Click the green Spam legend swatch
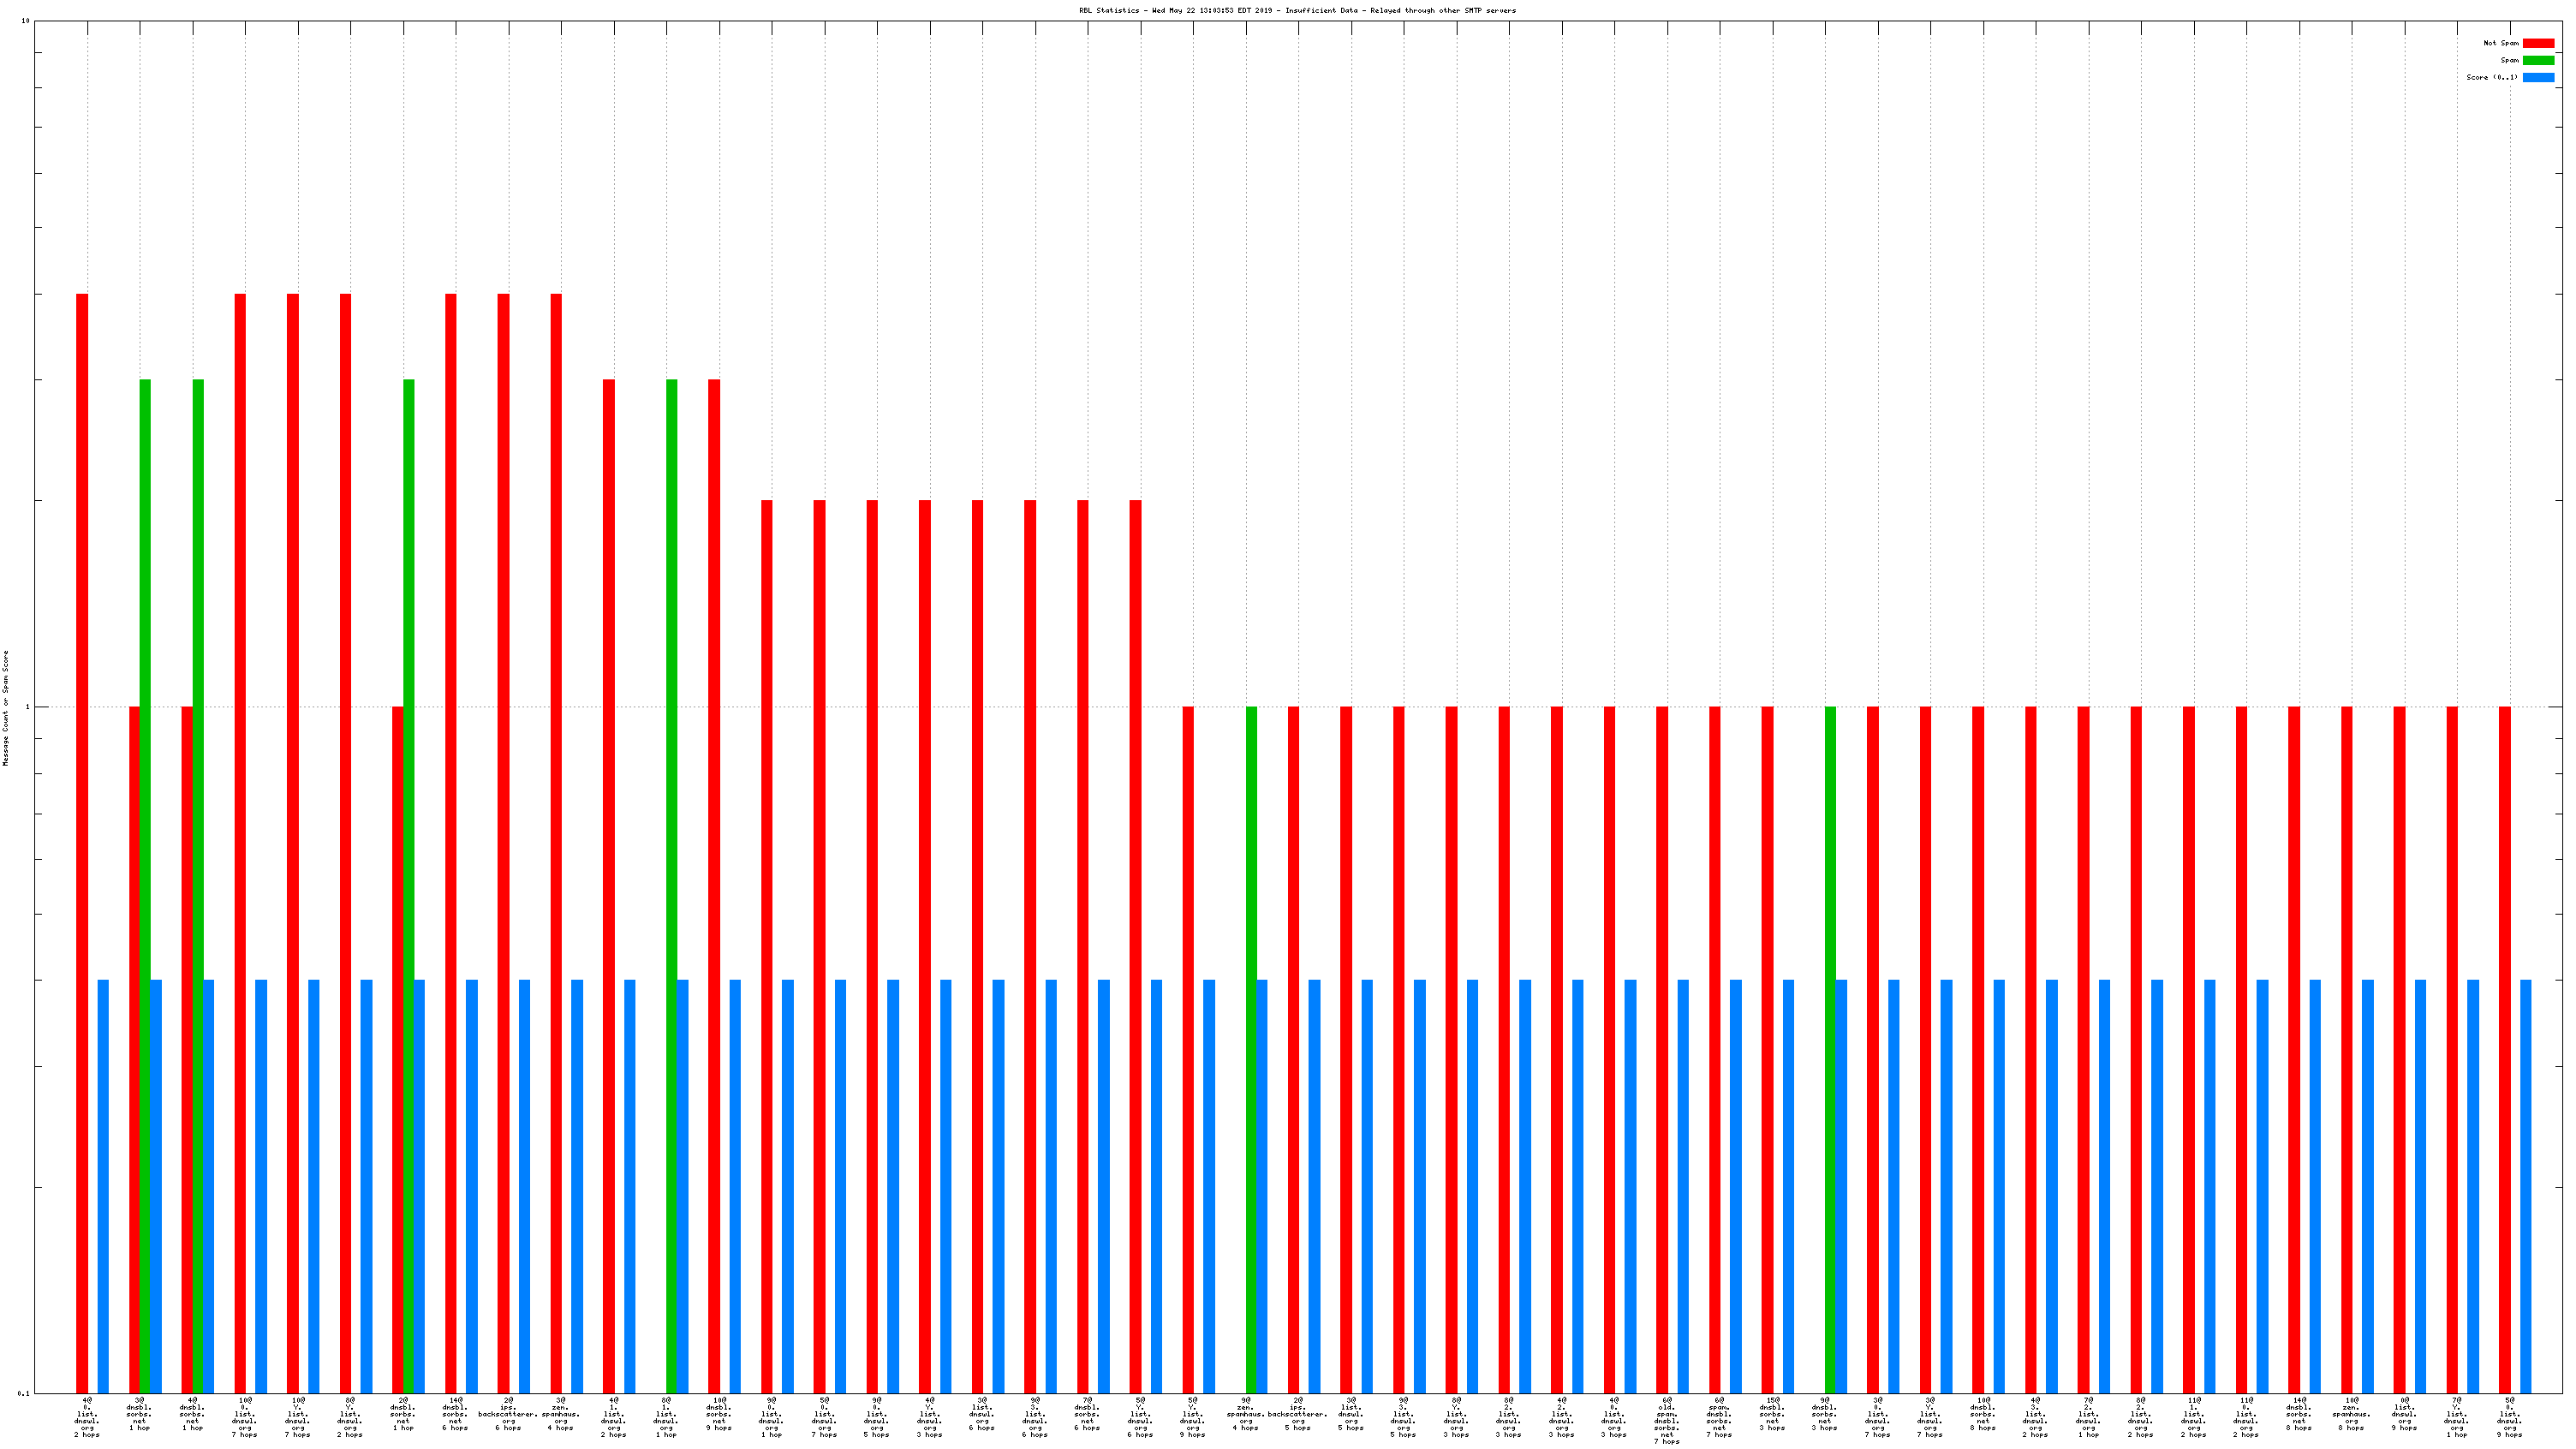2576x1449 pixels. (2538, 60)
